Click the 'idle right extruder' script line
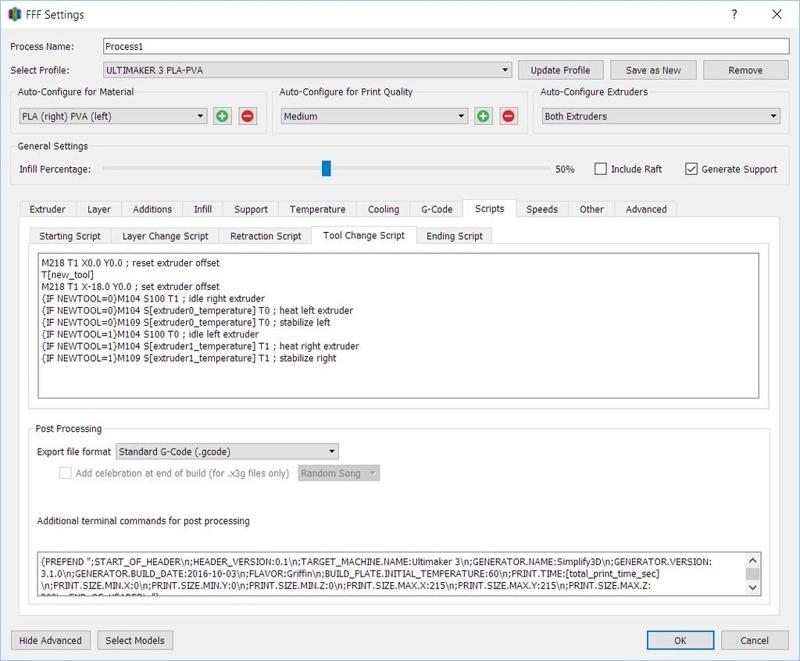 pyautogui.click(x=153, y=298)
